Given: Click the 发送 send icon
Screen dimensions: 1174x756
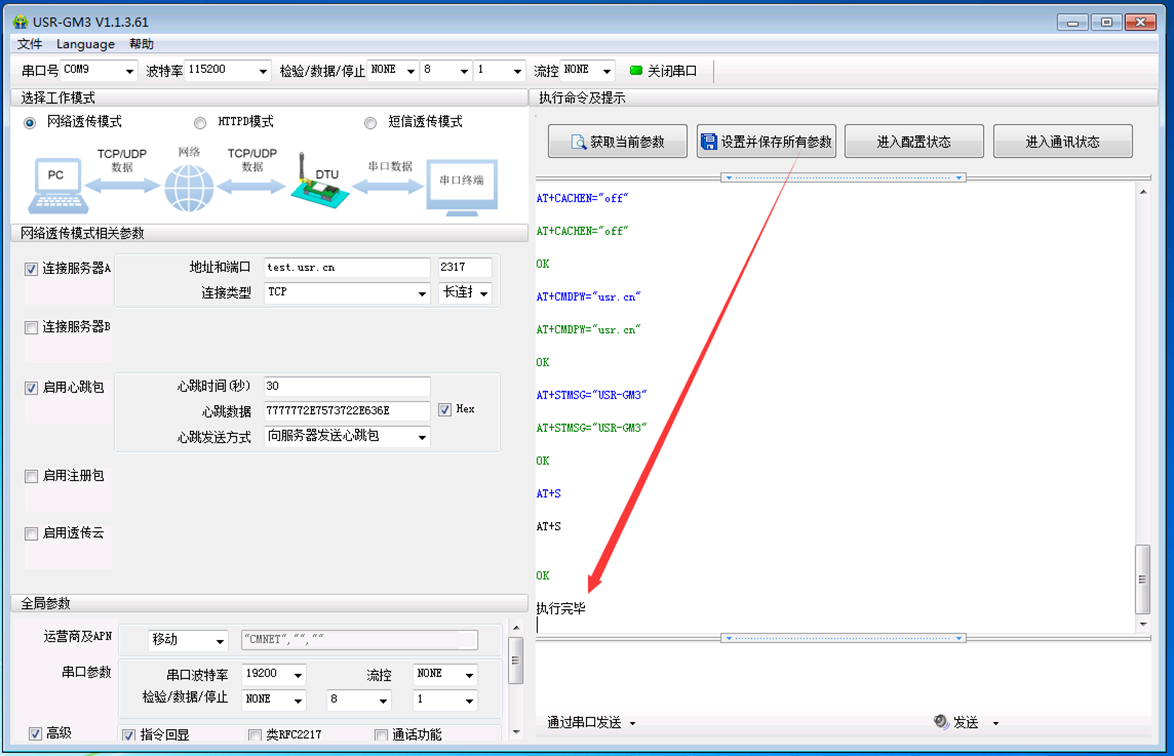Looking at the screenshot, I should click(941, 722).
